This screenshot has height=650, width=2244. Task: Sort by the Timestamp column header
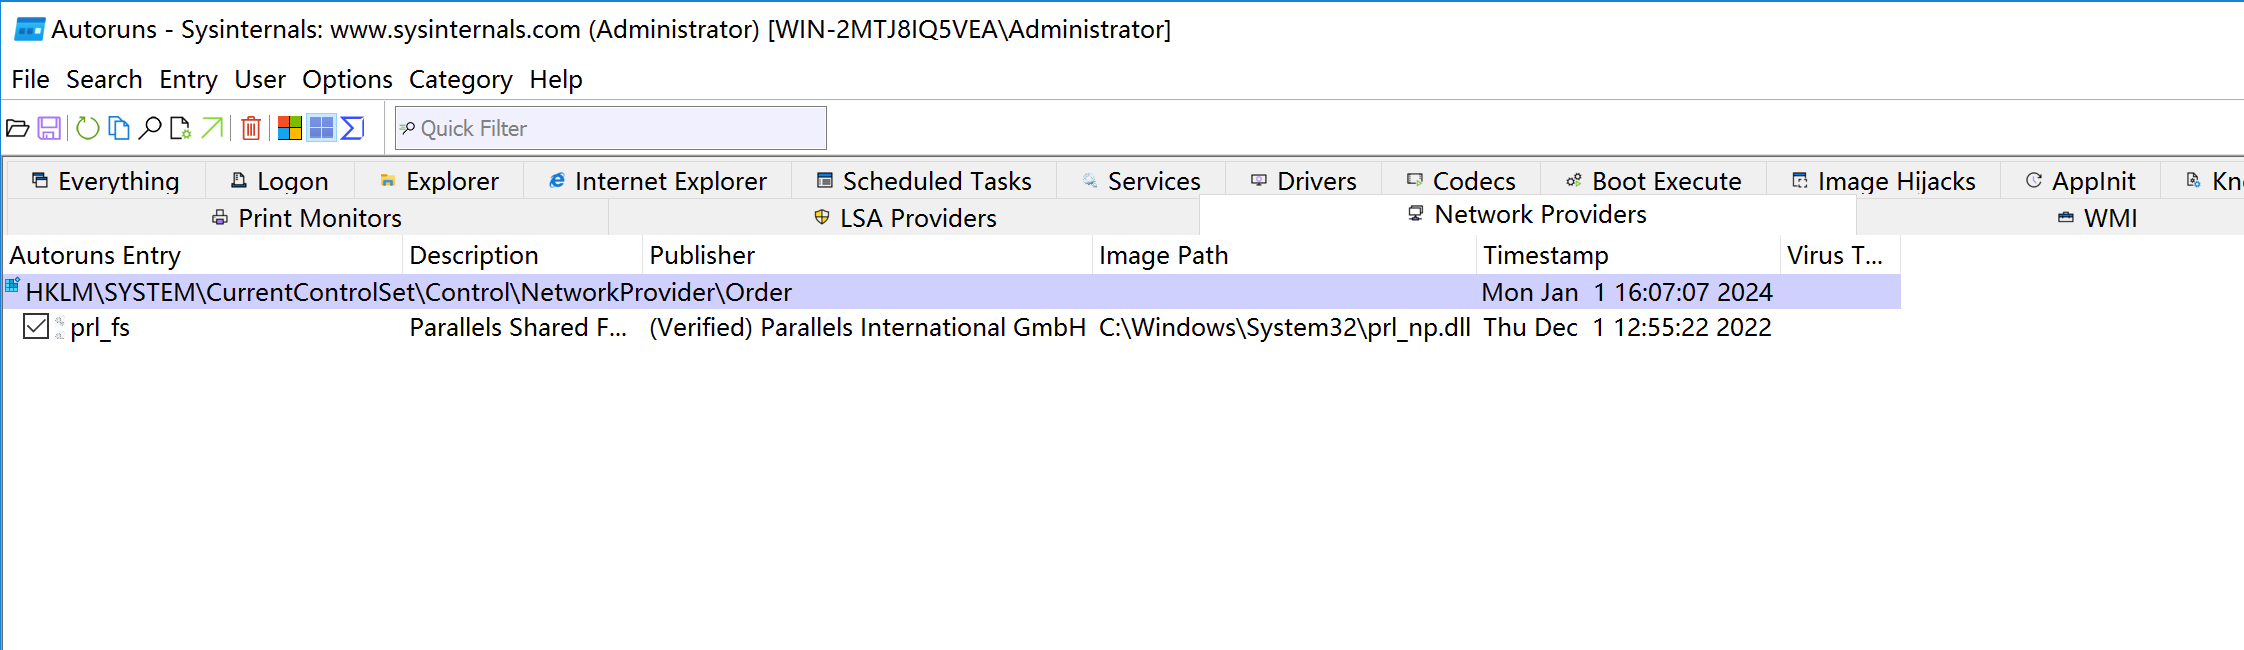[x=1545, y=255]
